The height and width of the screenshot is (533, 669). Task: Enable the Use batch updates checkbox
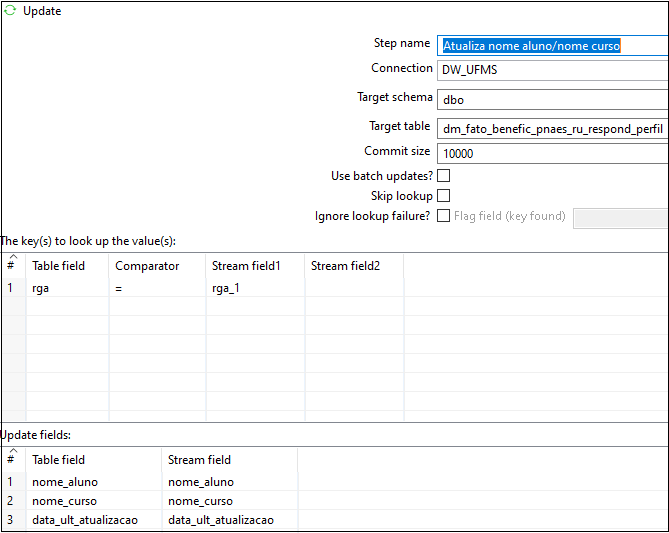pyautogui.click(x=443, y=176)
